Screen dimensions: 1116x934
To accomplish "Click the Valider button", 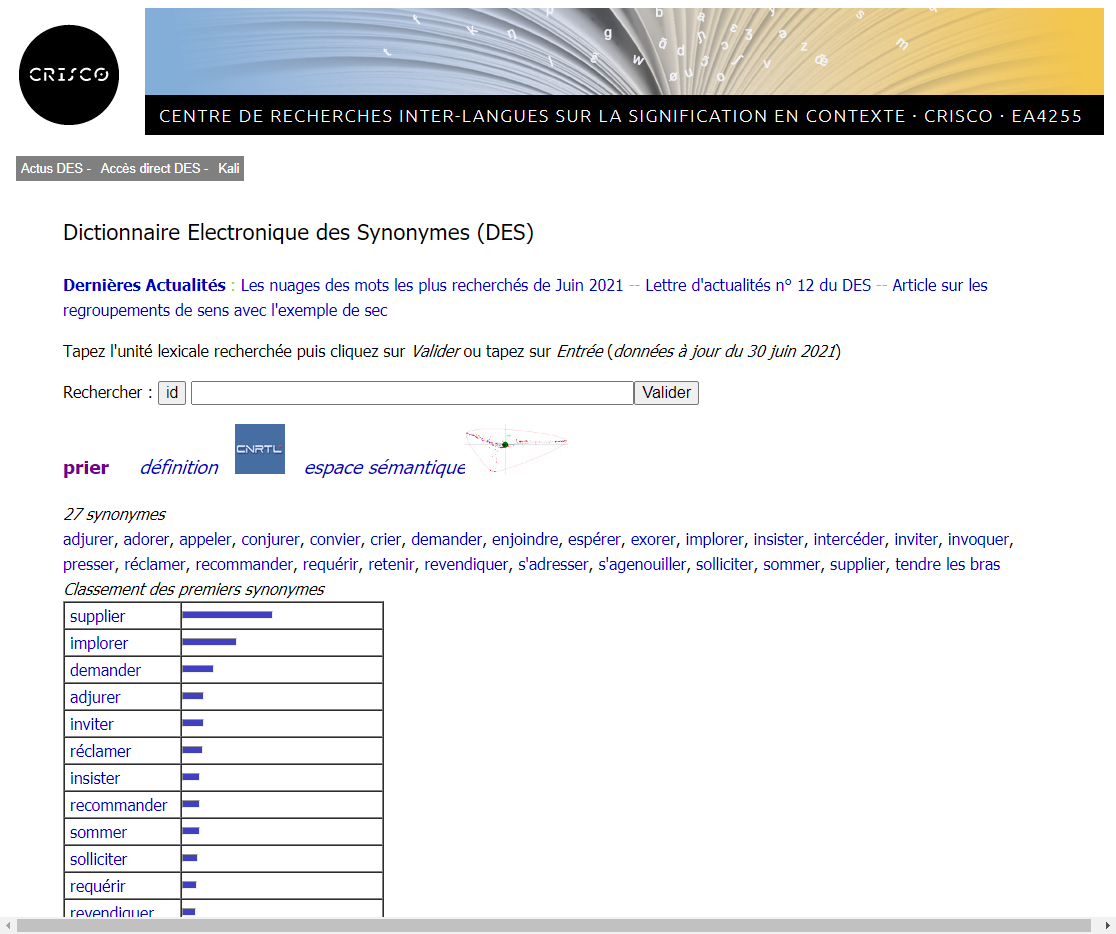I will pos(666,393).
